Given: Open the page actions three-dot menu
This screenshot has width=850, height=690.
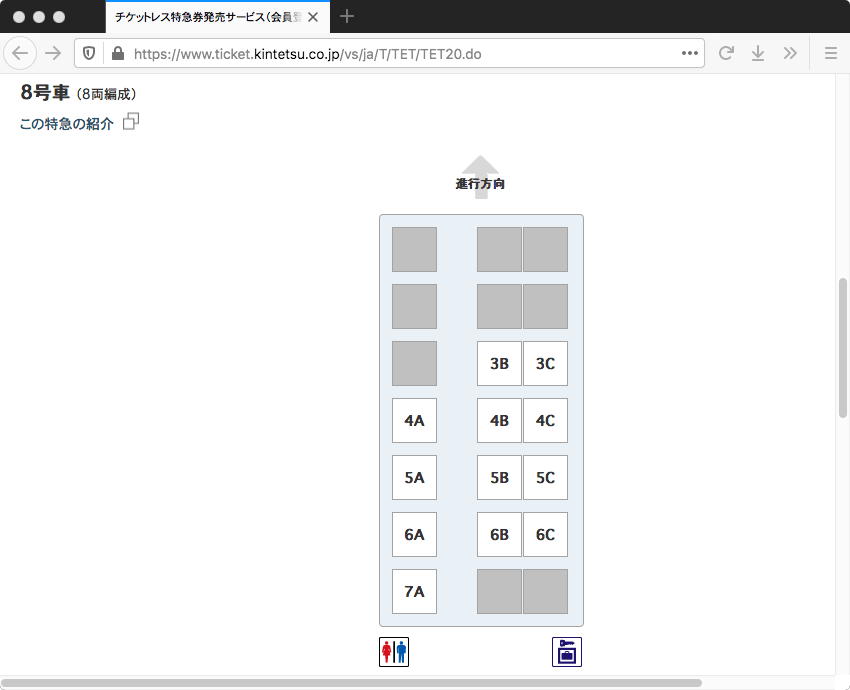Looking at the screenshot, I should tap(690, 53).
